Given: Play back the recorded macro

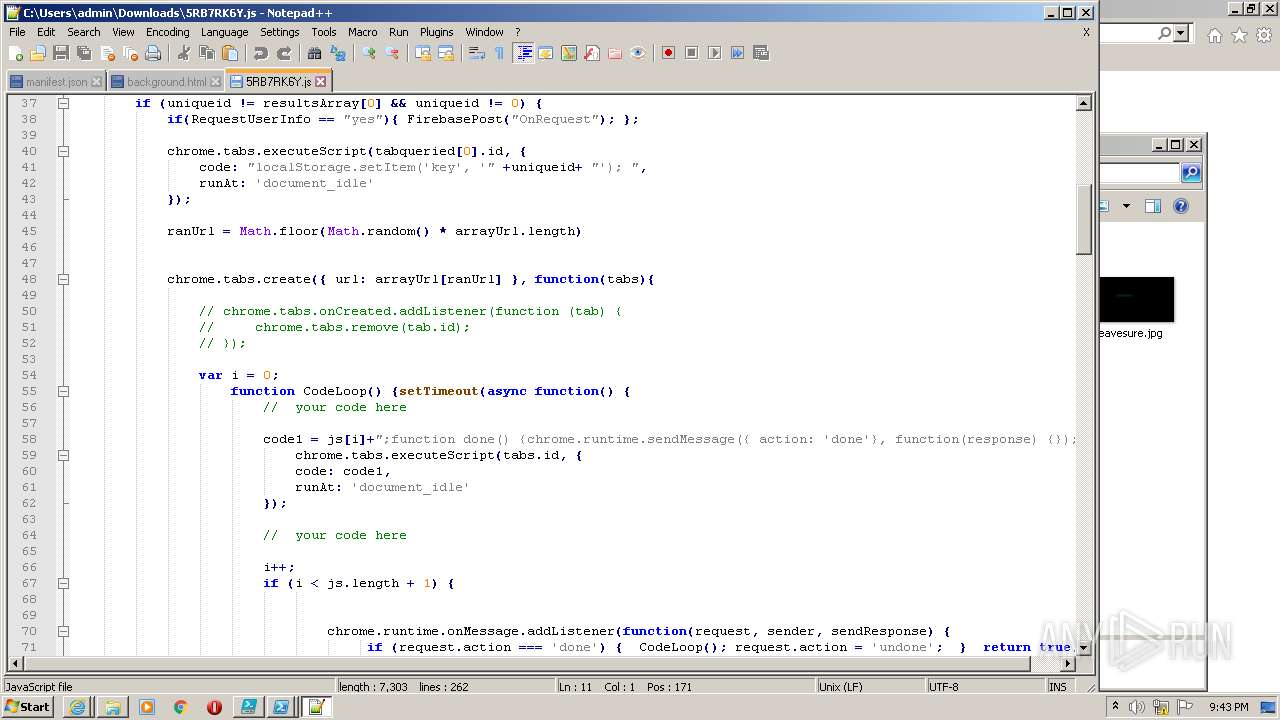Looking at the screenshot, I should point(714,53).
